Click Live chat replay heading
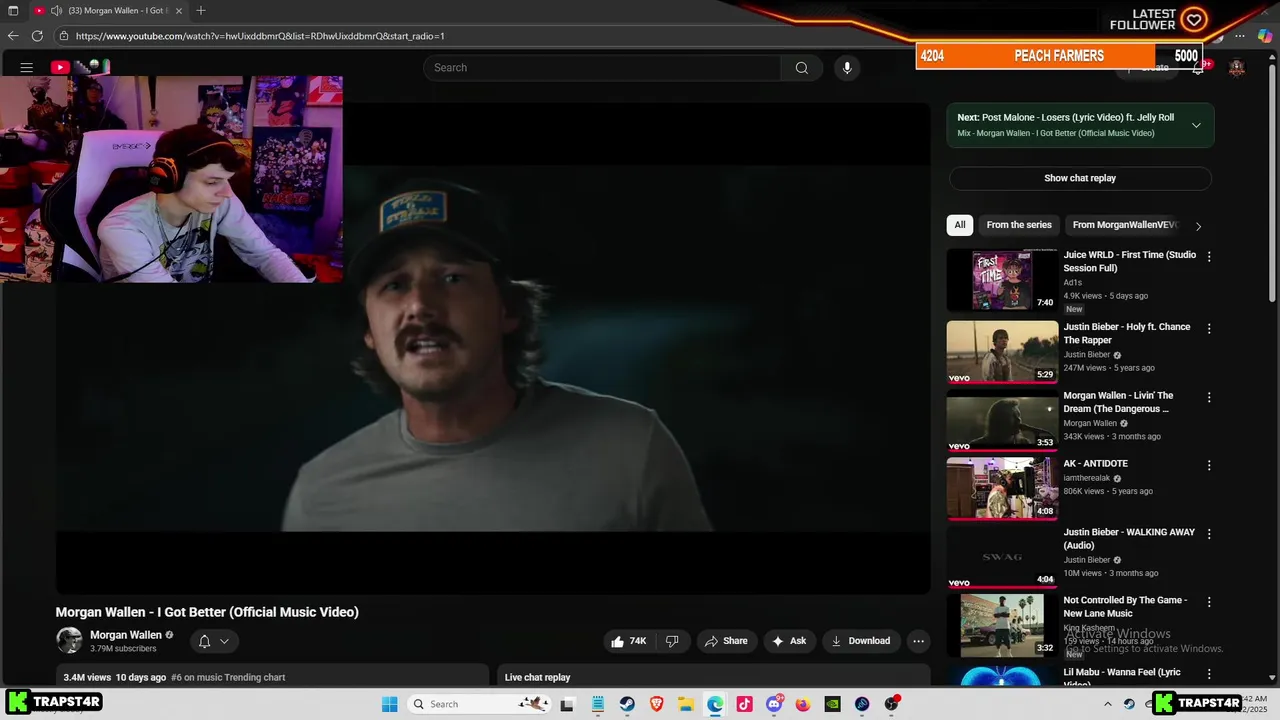Screen dimensions: 1280x720 [x=537, y=677]
